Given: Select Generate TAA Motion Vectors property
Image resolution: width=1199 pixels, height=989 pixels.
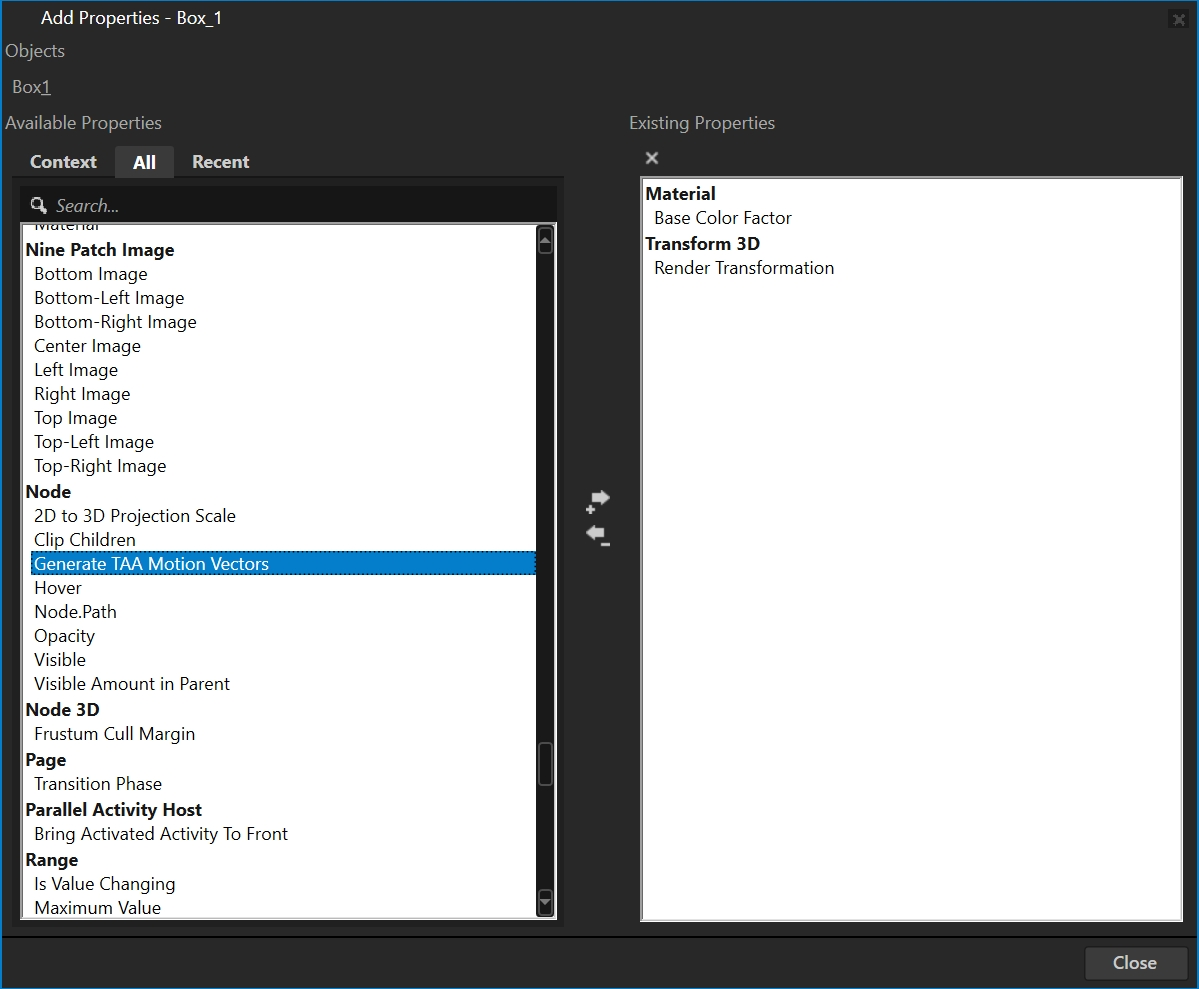Looking at the screenshot, I should coord(283,564).
